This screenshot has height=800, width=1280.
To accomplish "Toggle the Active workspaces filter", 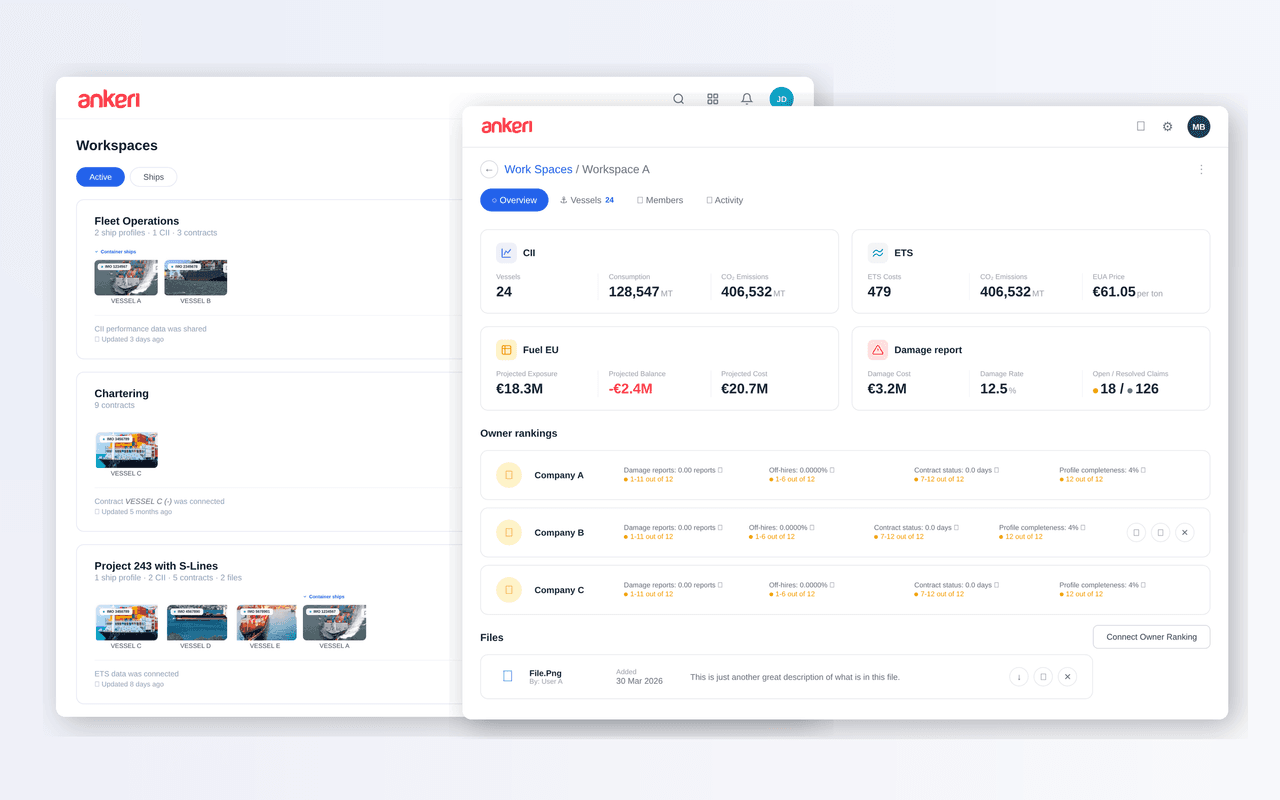I will pos(100,176).
